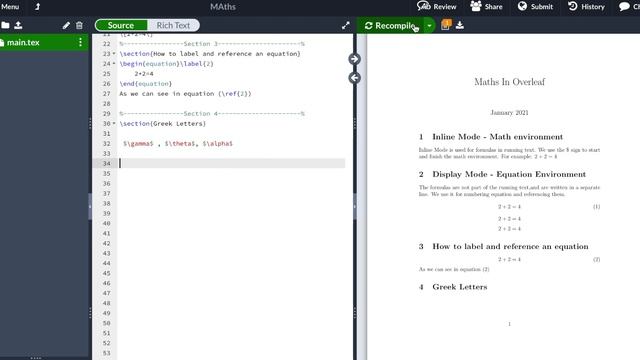Click PDF heading 'Display Mode - Equation Environment'
This screenshot has width=640, height=360.
point(509,174)
